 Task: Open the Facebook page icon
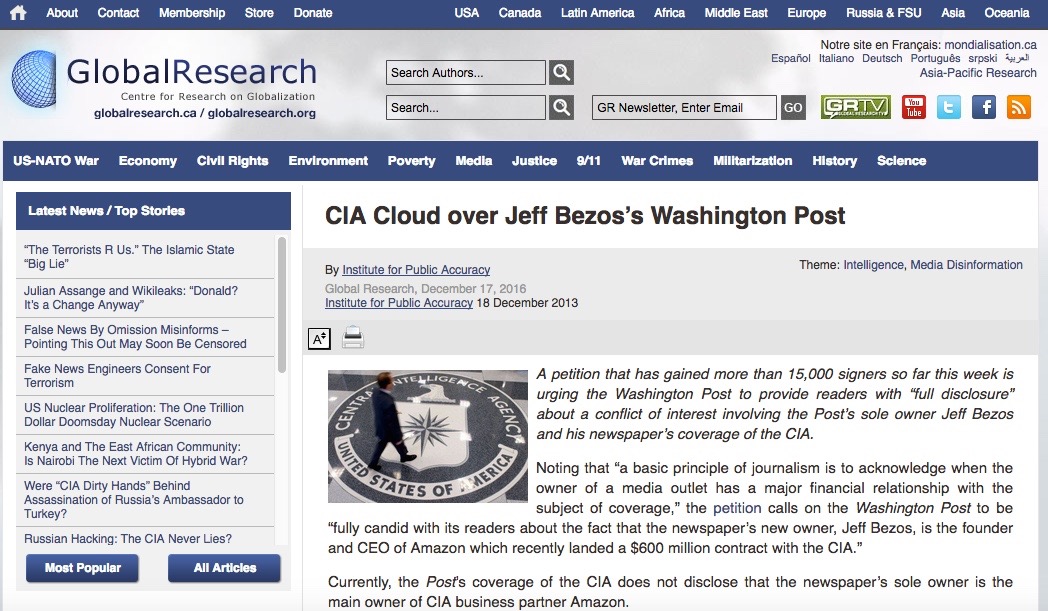pos(984,107)
